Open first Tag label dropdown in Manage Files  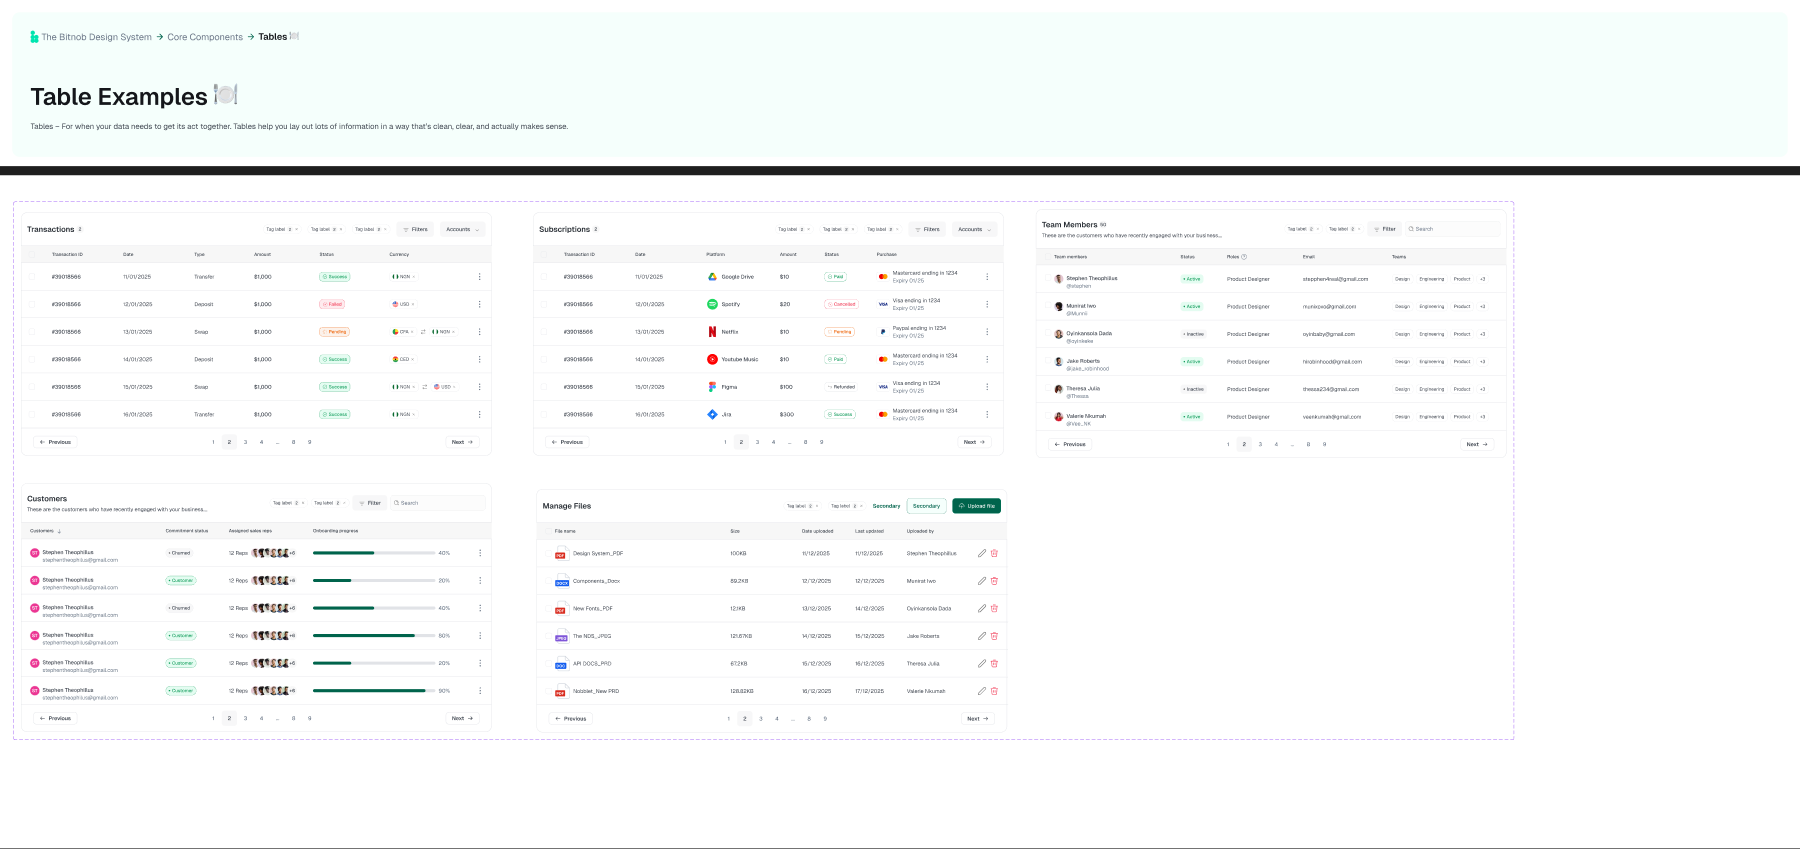802,506
